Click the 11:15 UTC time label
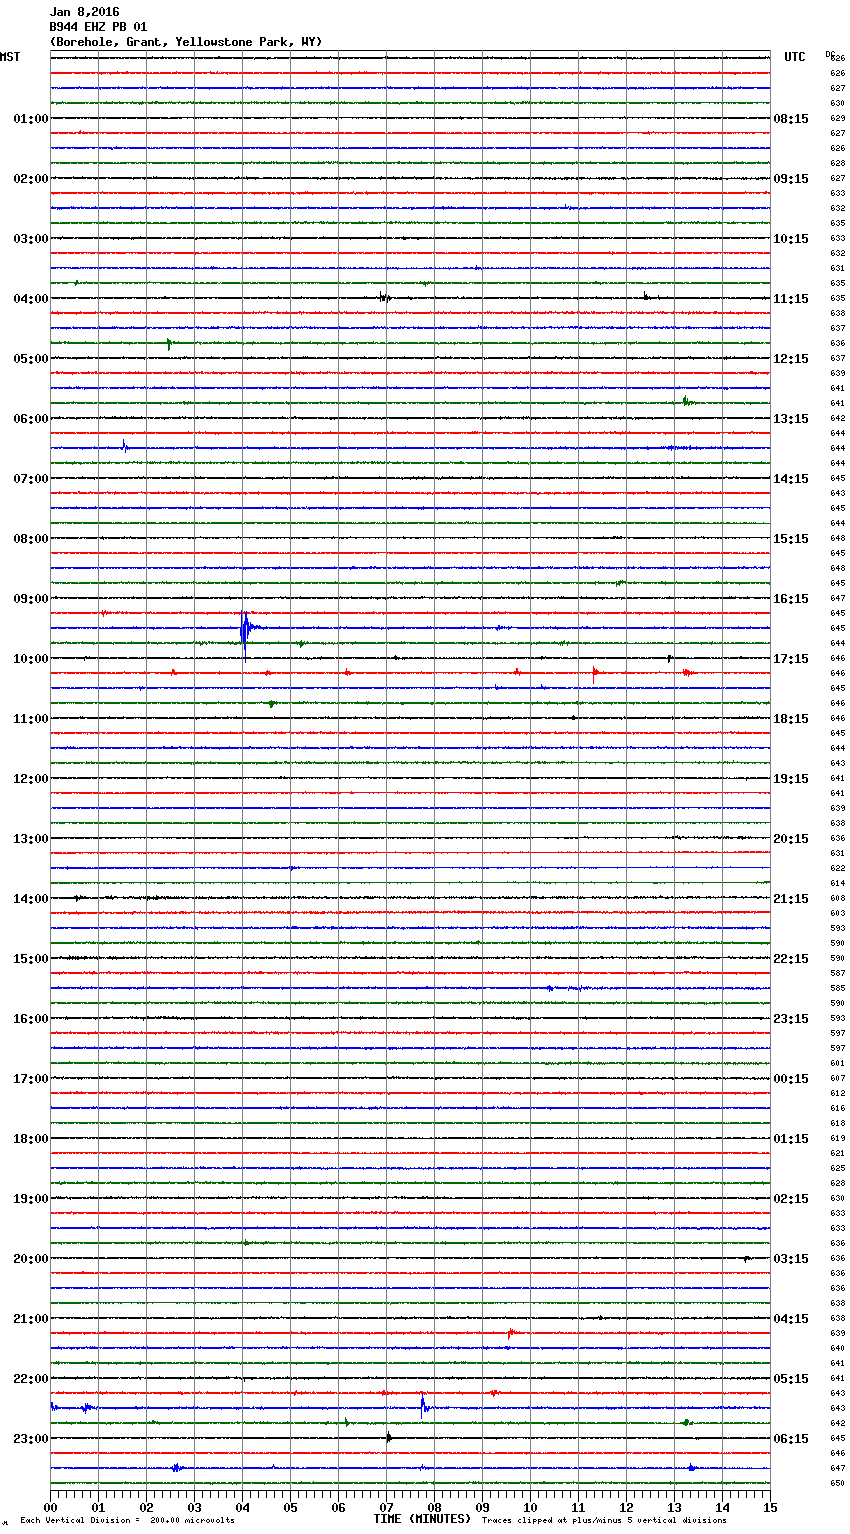850x1534 pixels. pyautogui.click(x=791, y=299)
